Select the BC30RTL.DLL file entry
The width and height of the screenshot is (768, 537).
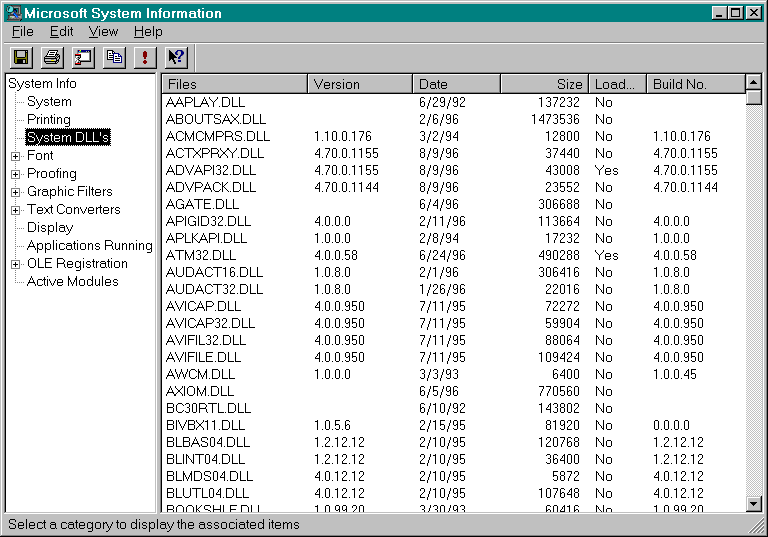click(x=209, y=409)
